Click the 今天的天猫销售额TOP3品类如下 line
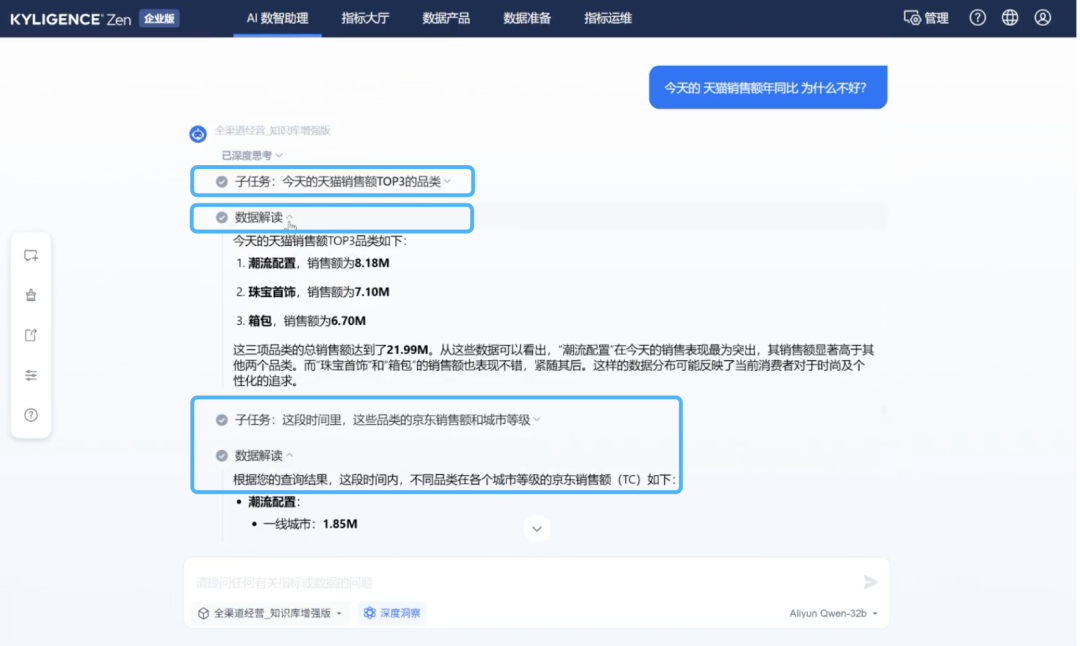This screenshot has width=1080, height=646. (x=320, y=241)
